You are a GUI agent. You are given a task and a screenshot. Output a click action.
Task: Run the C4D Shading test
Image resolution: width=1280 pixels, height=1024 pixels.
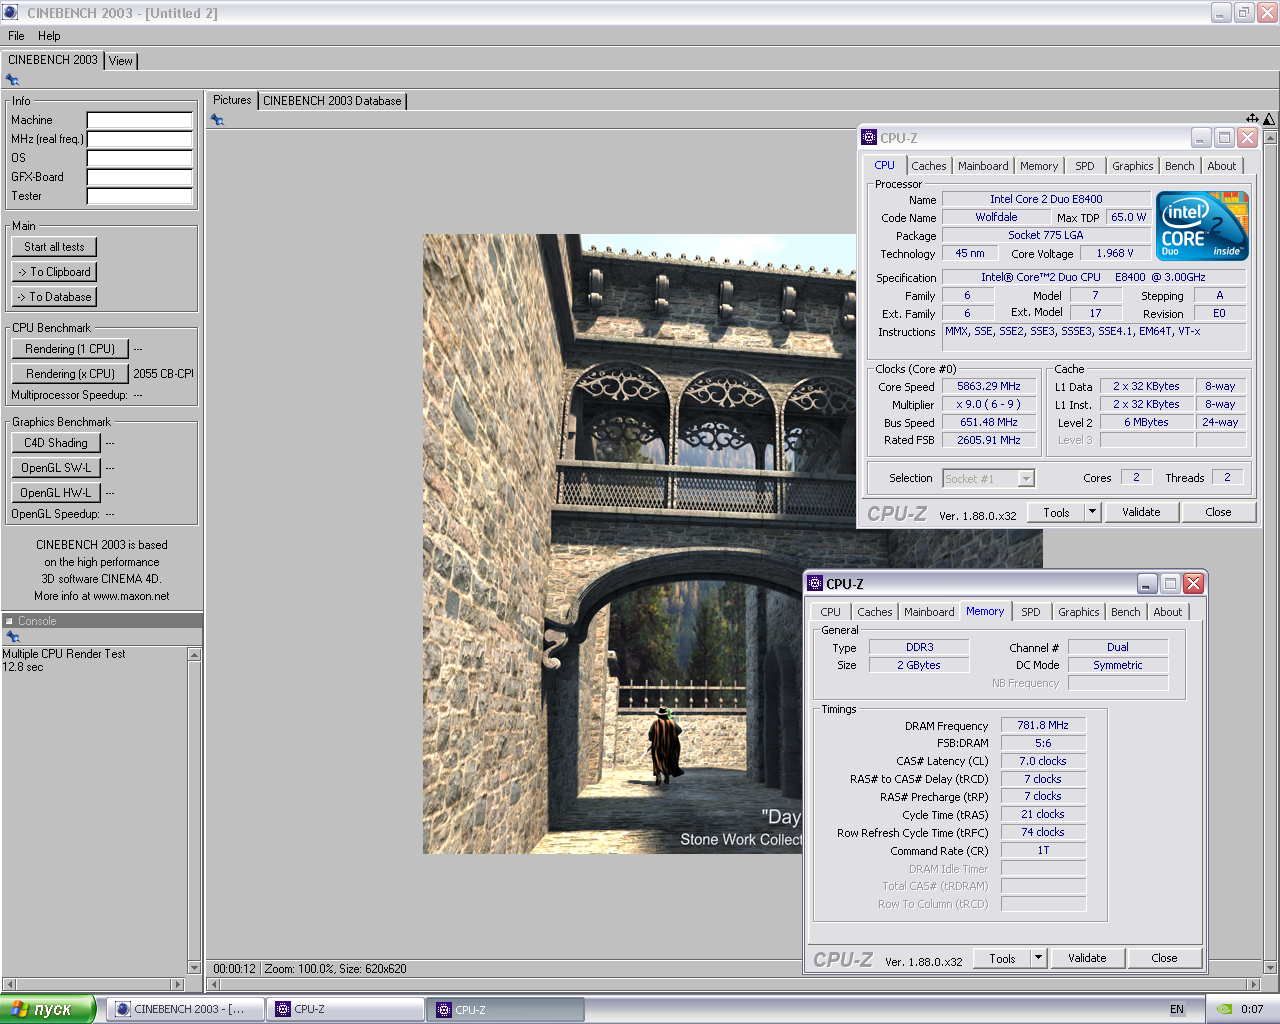[56, 443]
